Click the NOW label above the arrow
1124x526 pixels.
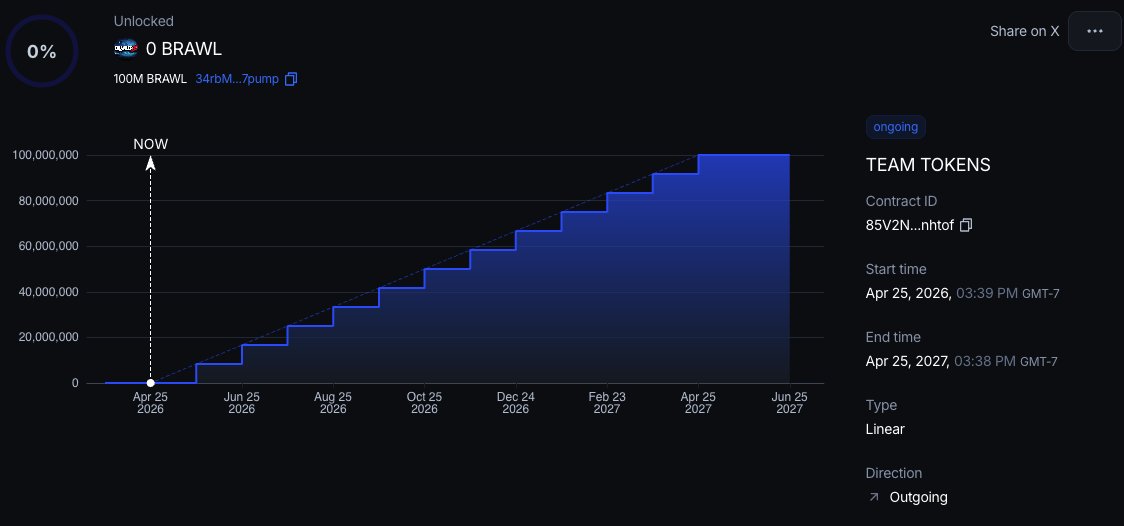pyautogui.click(x=151, y=144)
